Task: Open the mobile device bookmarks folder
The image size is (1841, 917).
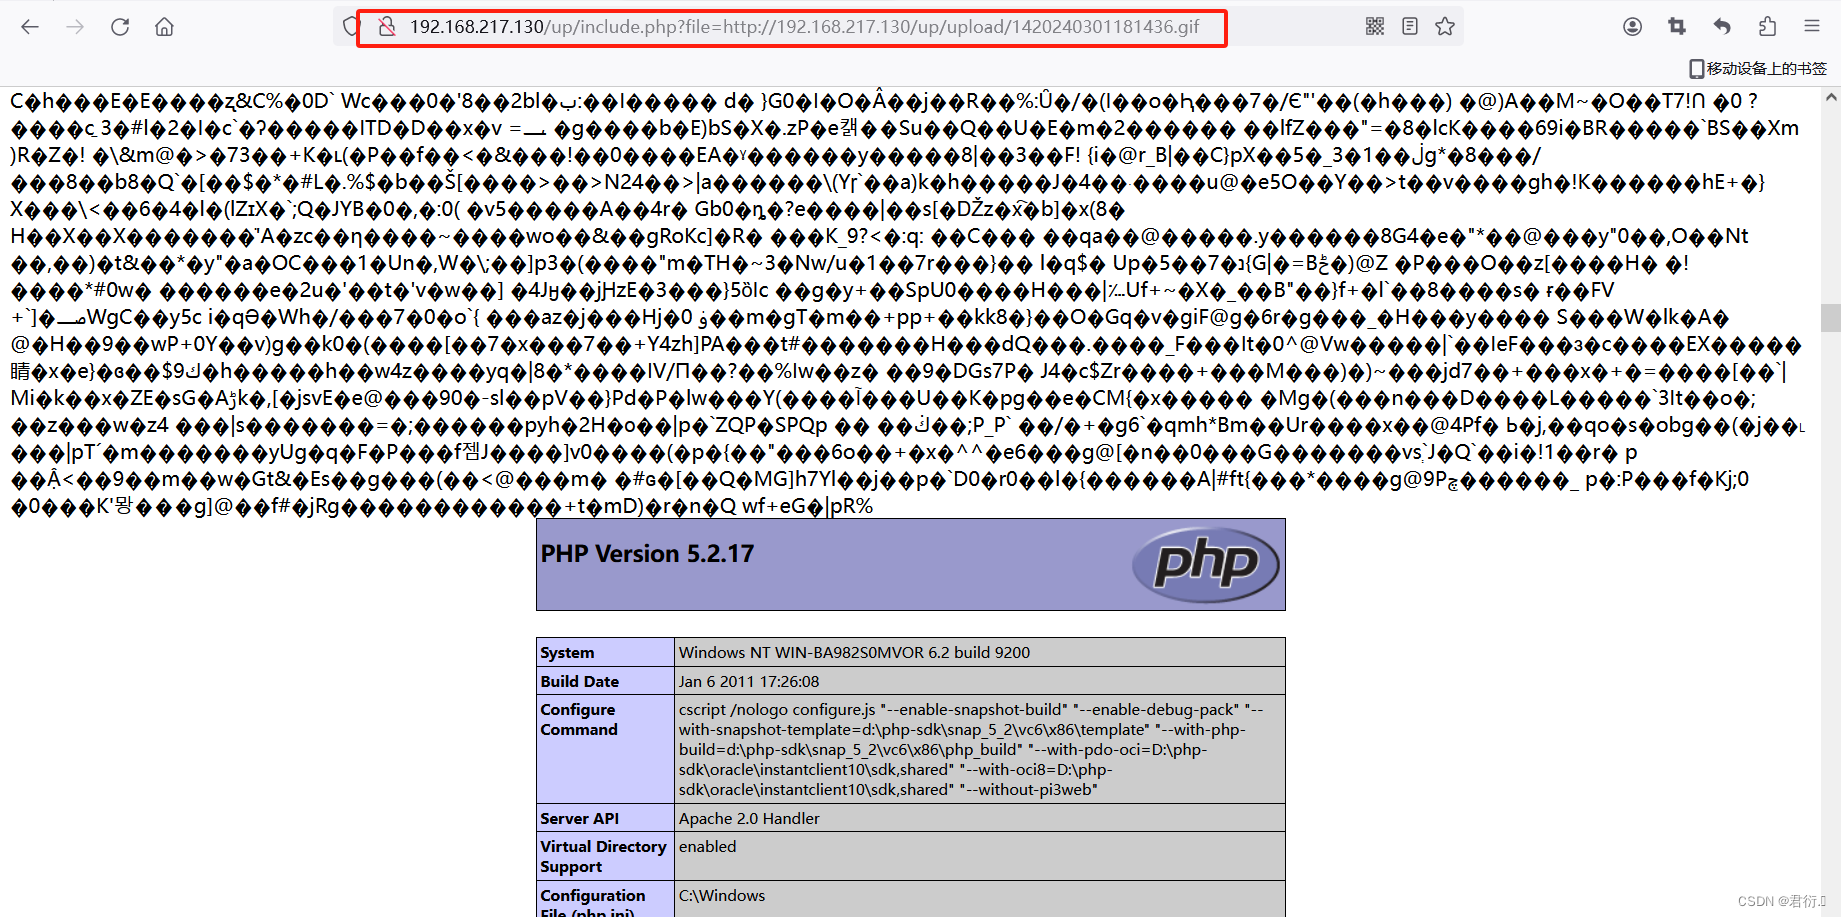Action: (1758, 68)
